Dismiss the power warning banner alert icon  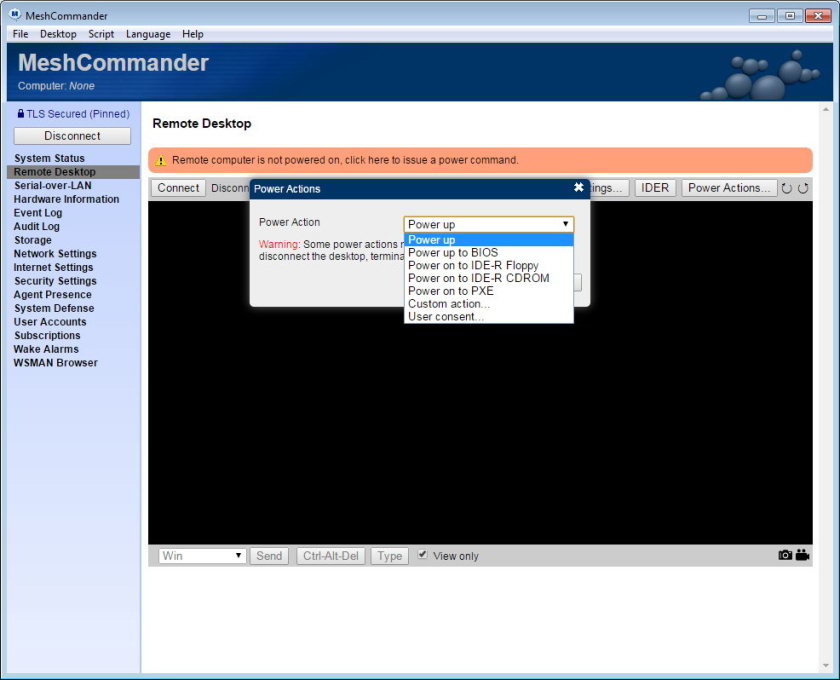[161, 159]
